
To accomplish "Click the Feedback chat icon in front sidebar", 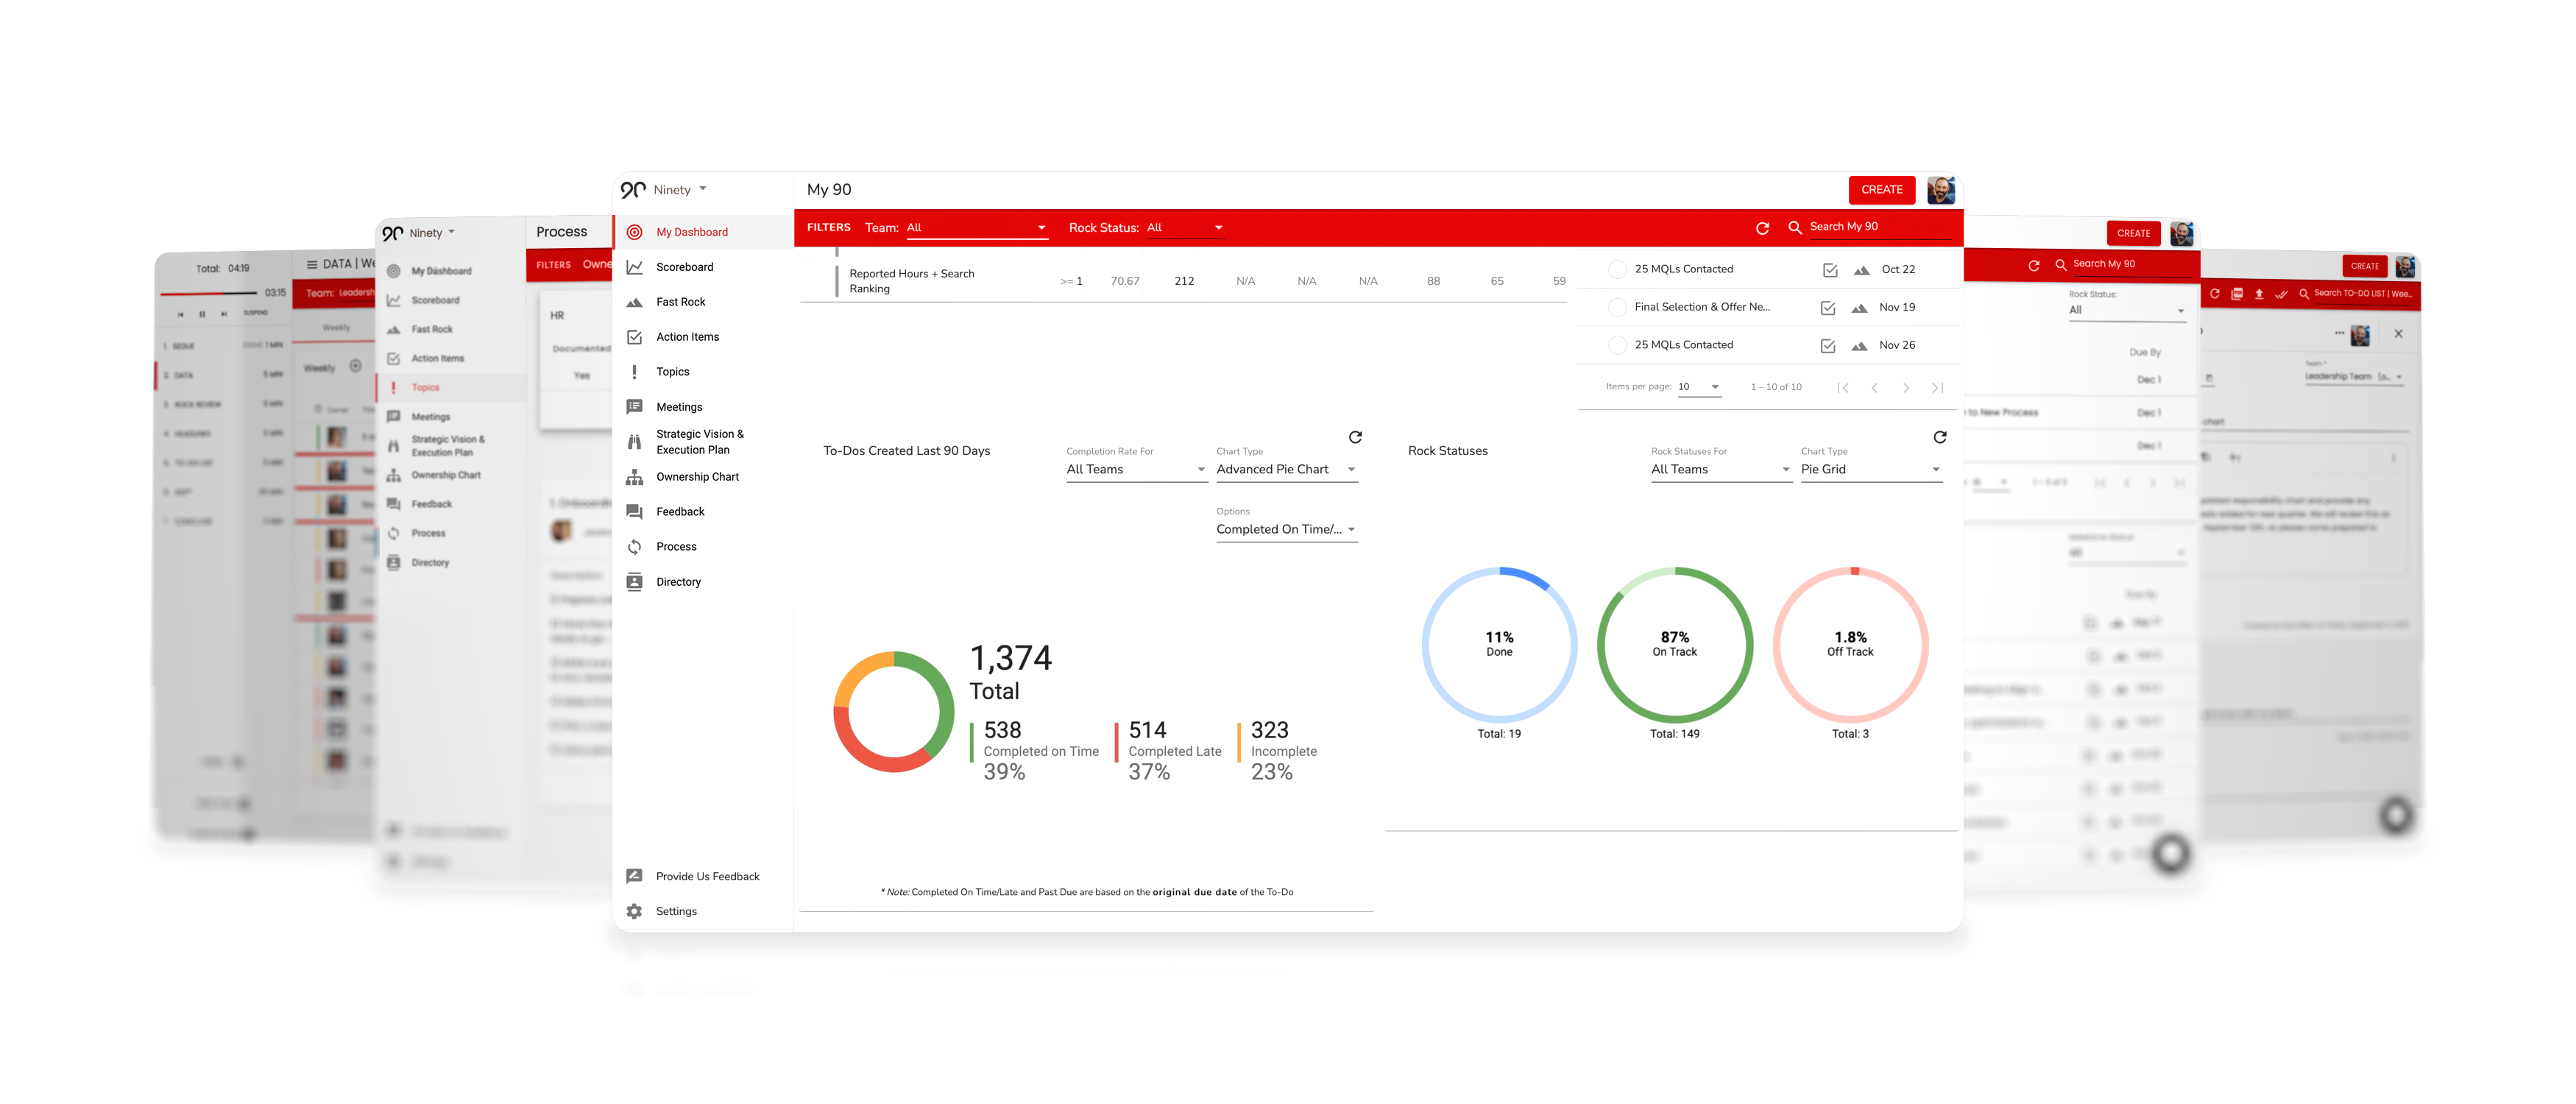I will [634, 512].
